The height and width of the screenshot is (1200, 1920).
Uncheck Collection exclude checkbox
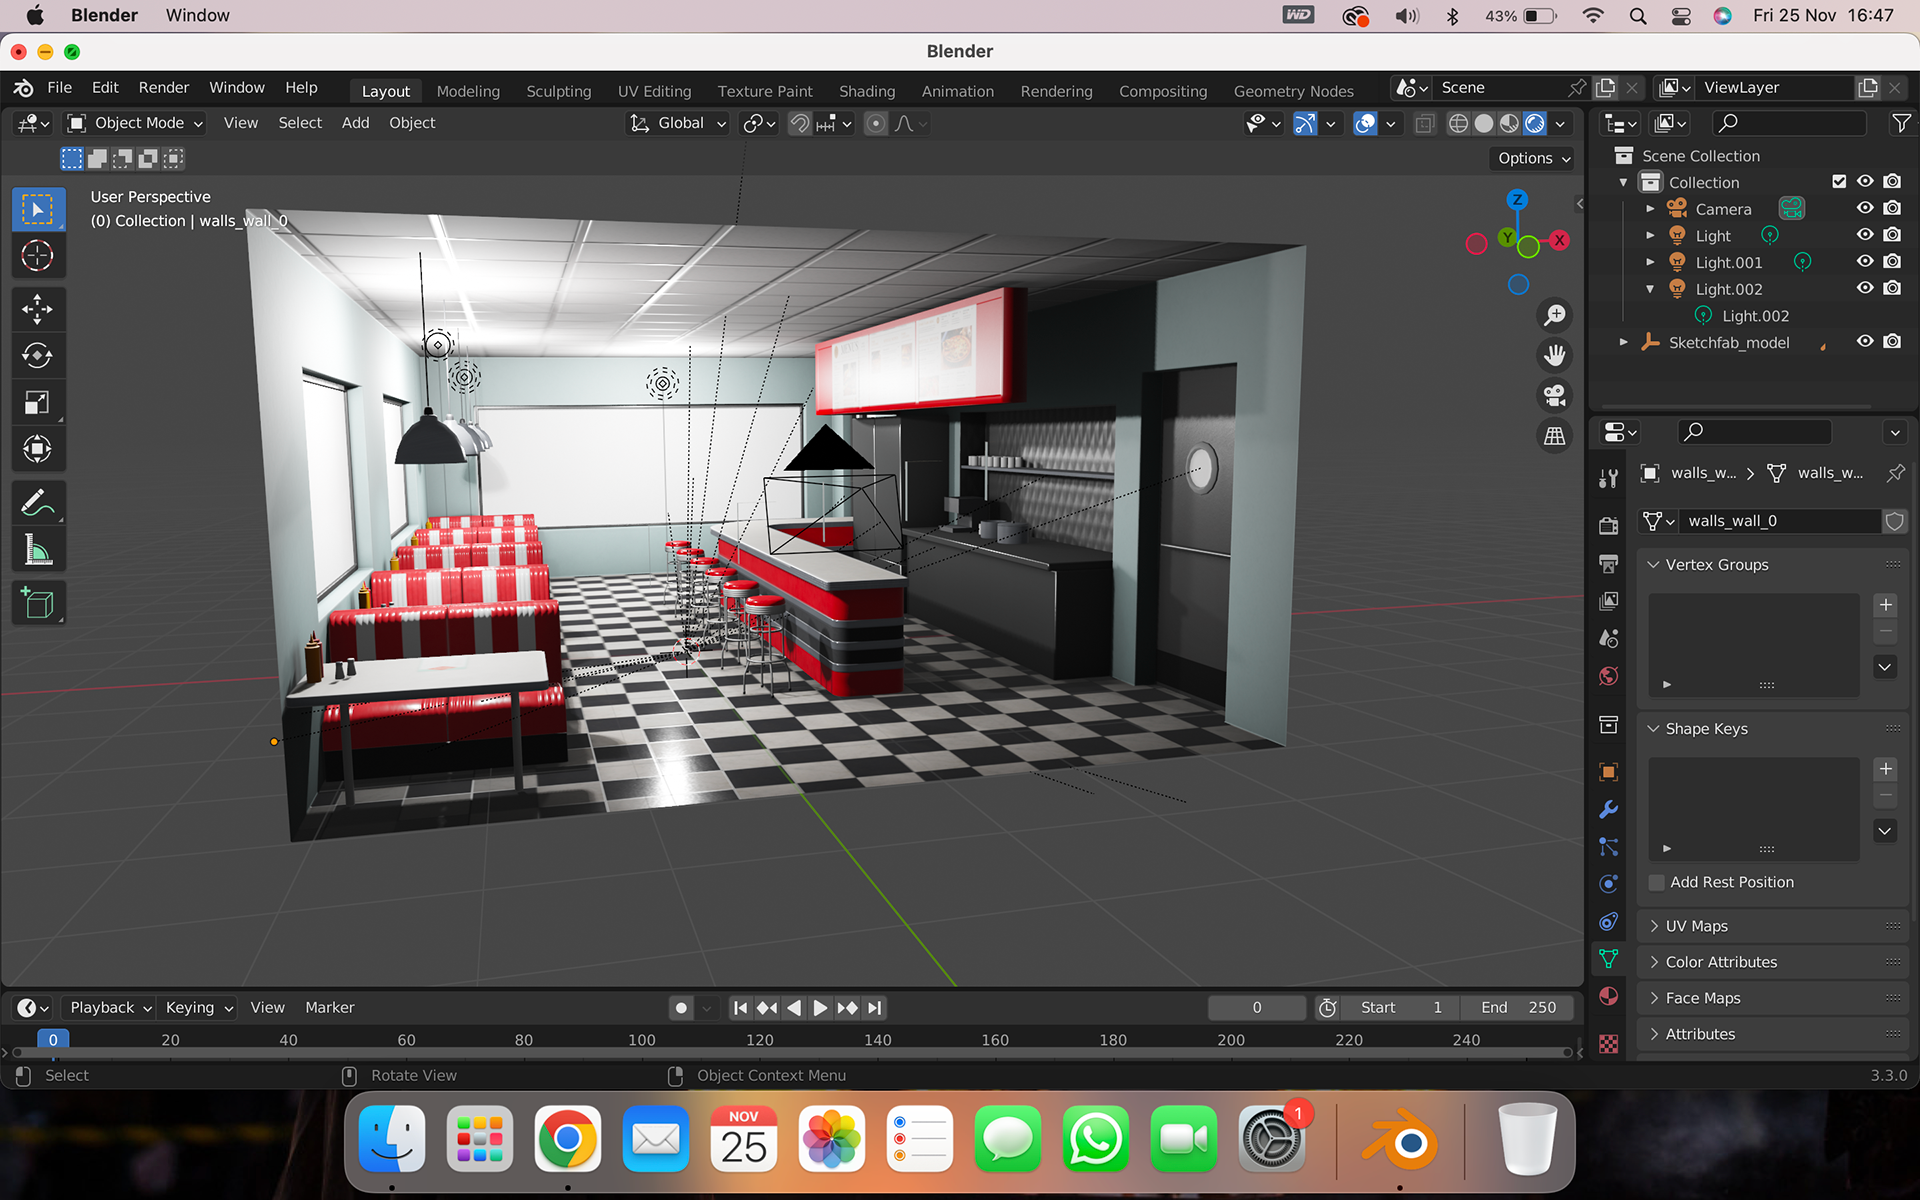(1839, 181)
